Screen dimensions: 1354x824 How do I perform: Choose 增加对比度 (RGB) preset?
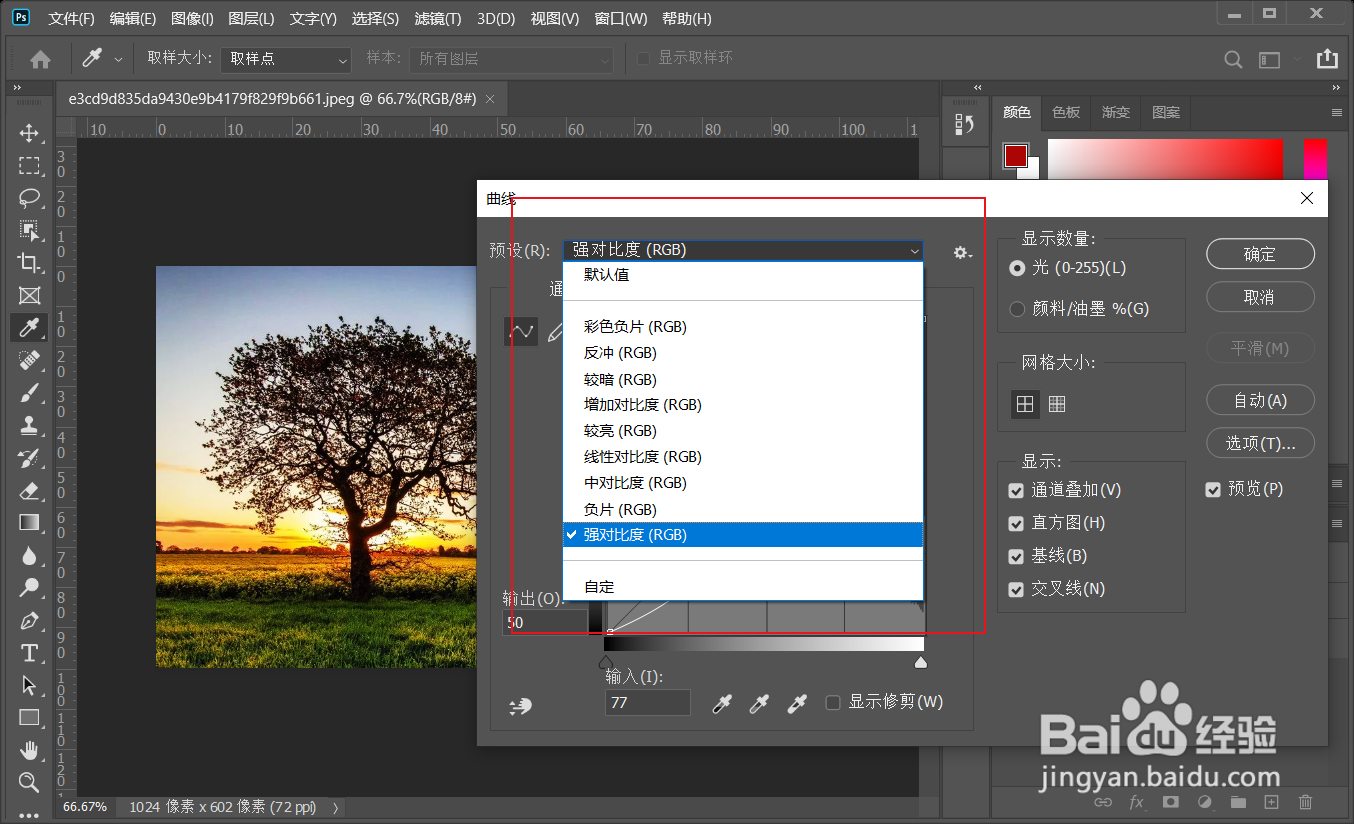pos(743,405)
